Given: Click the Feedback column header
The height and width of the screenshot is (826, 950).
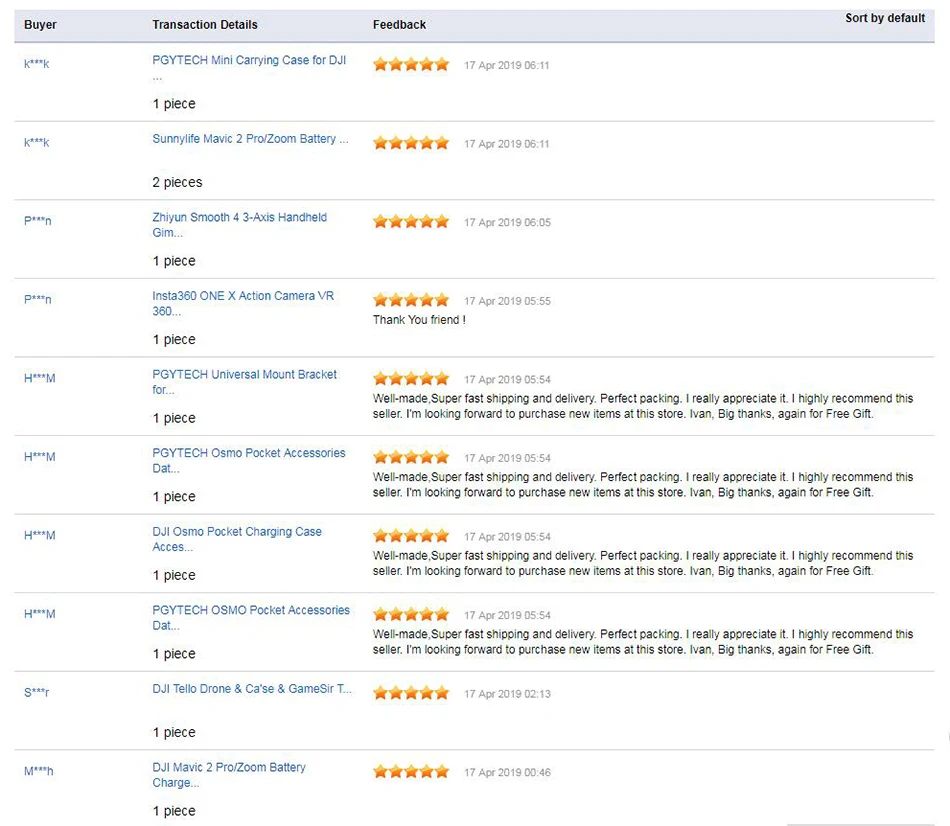Looking at the screenshot, I should coord(399,25).
